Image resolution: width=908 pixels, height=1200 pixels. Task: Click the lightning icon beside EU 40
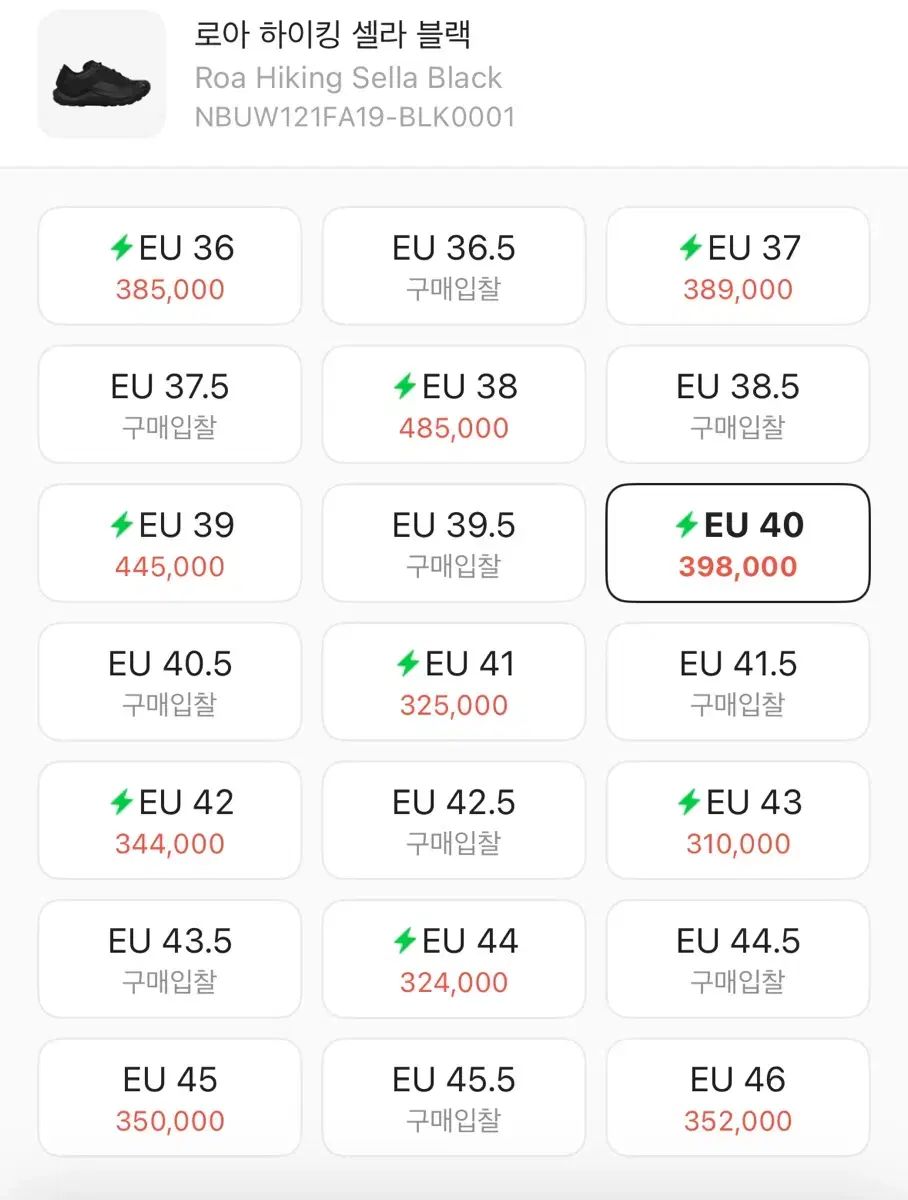coord(687,524)
